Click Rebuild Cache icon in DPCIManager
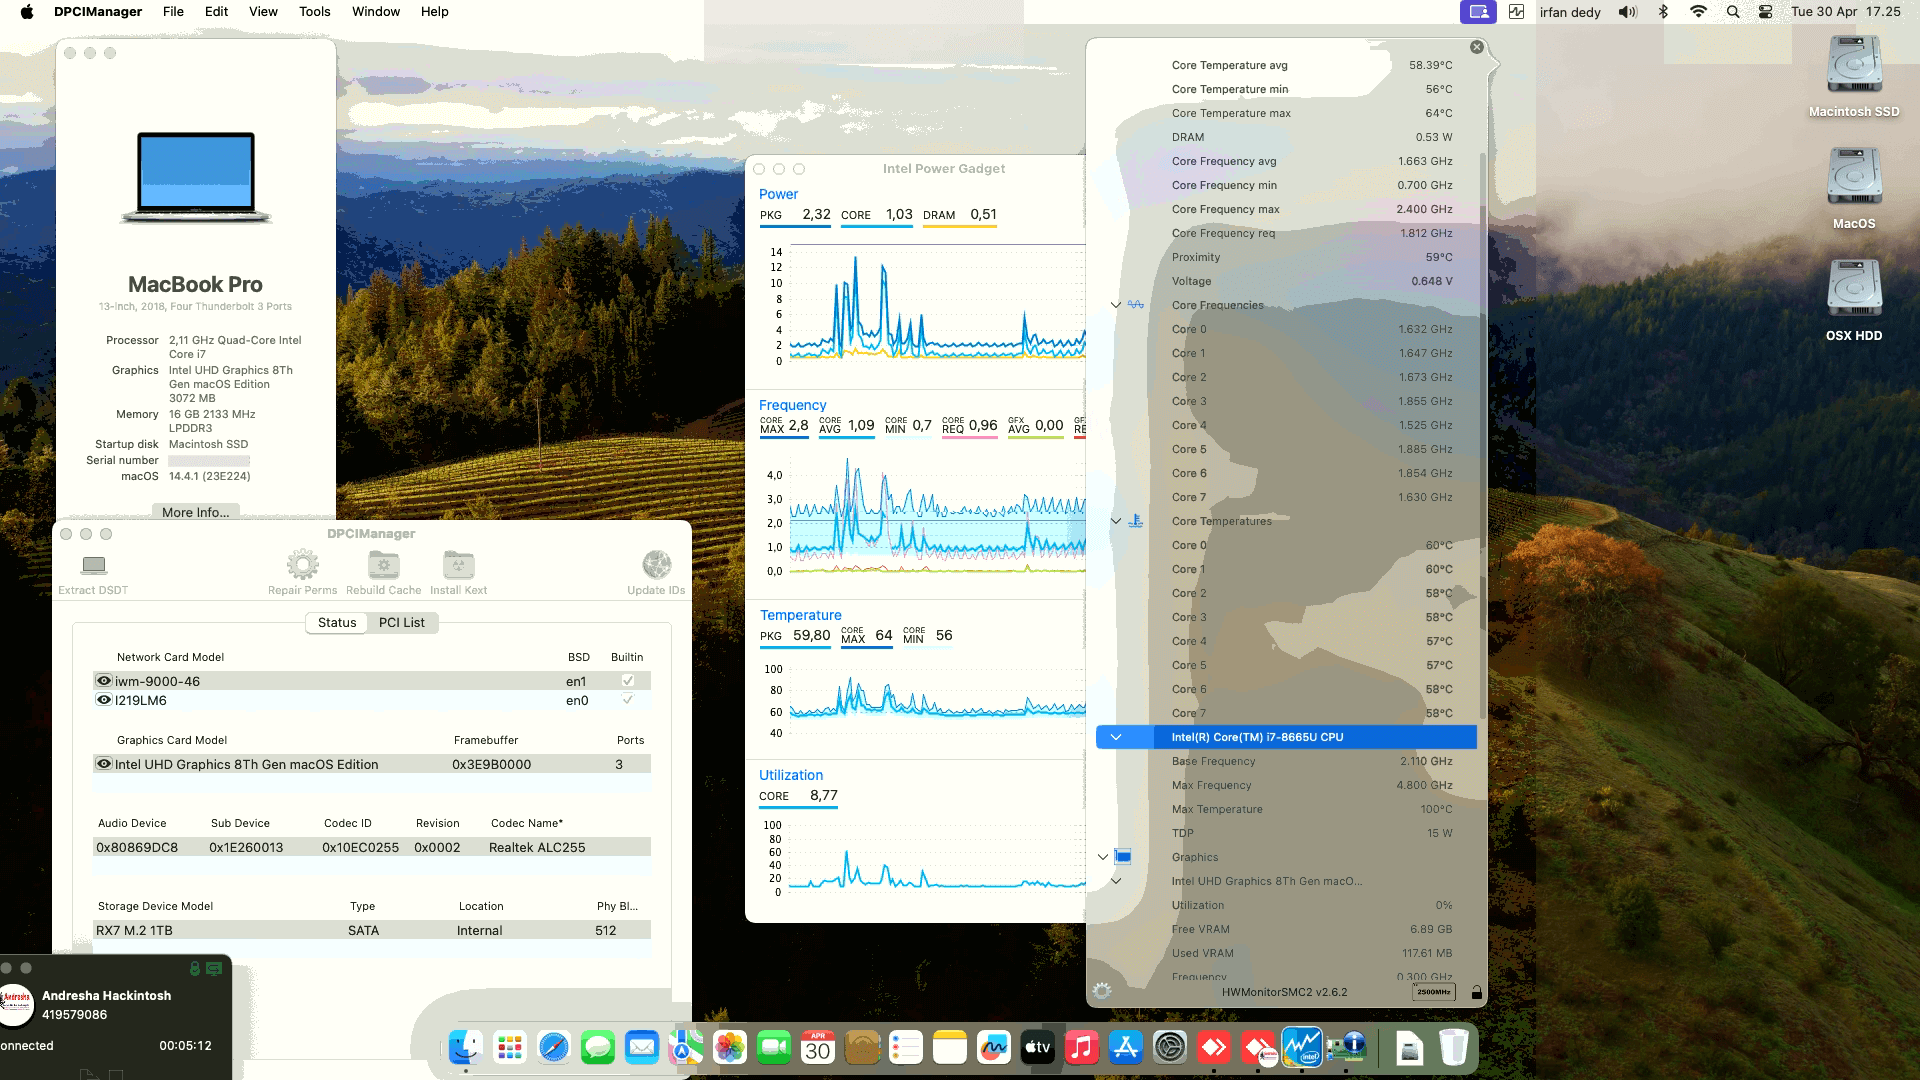This screenshot has width=1920, height=1080. pyautogui.click(x=383, y=565)
